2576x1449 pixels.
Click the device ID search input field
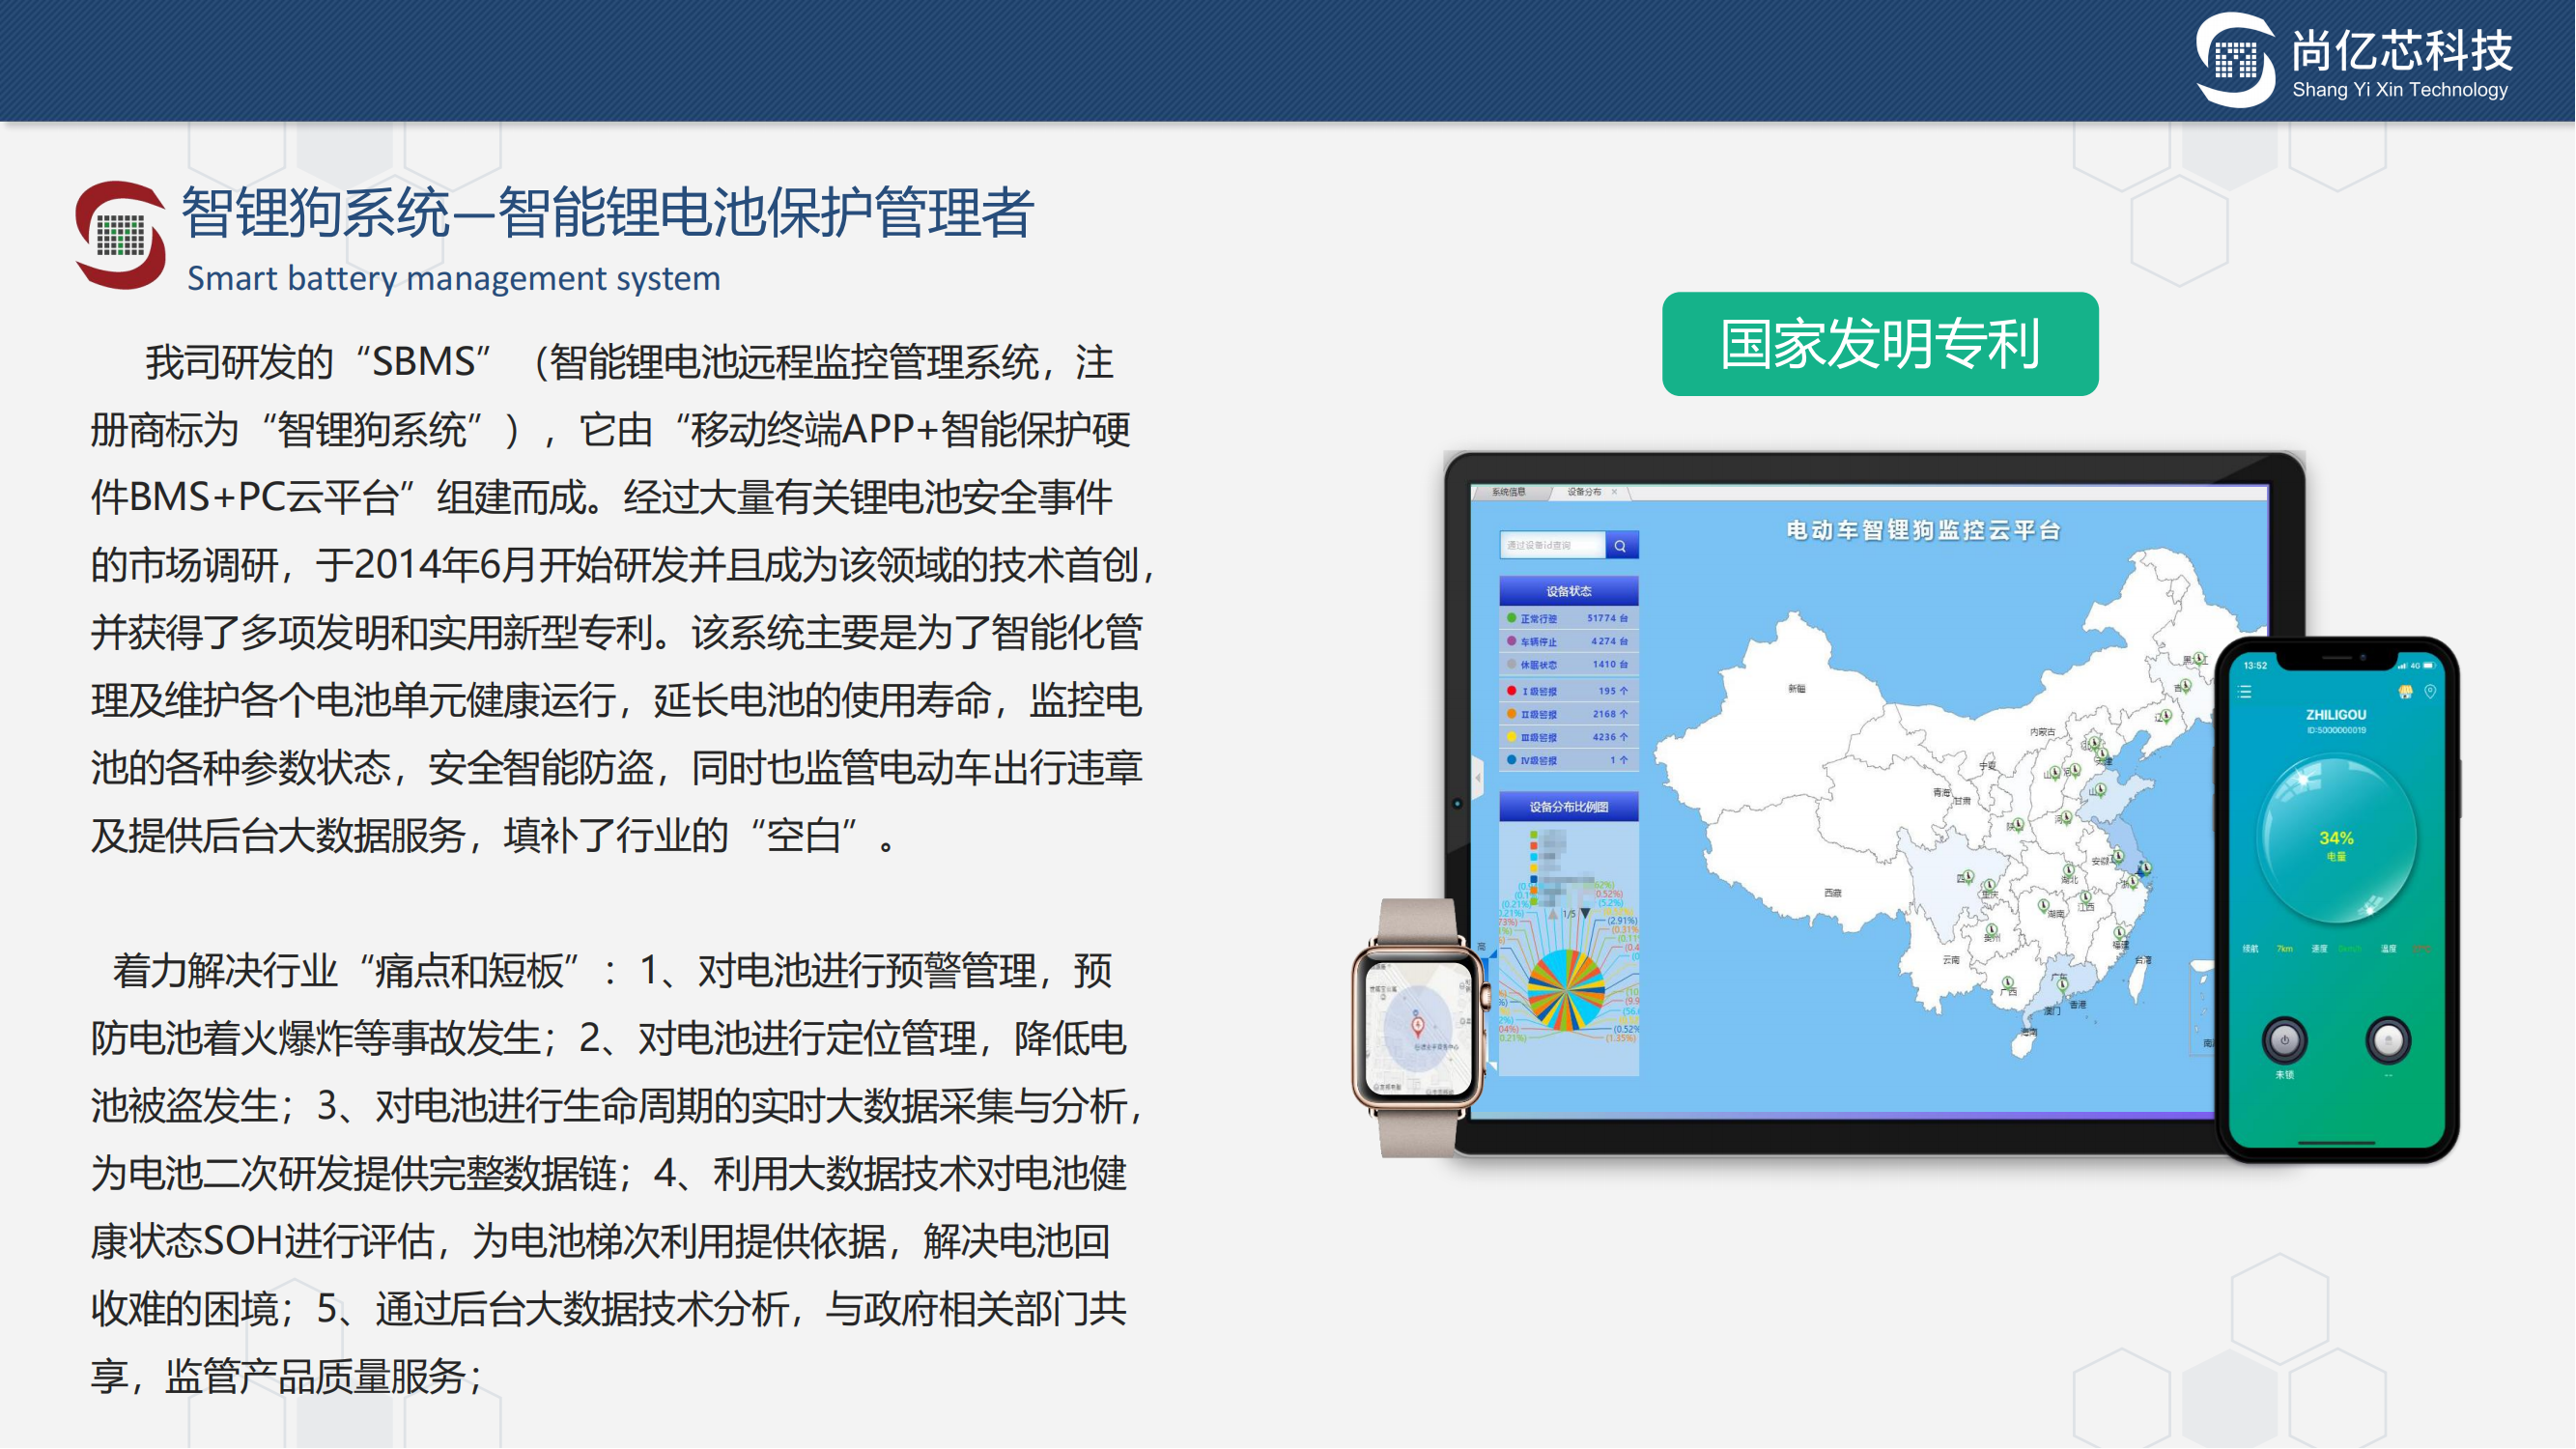[1553, 545]
